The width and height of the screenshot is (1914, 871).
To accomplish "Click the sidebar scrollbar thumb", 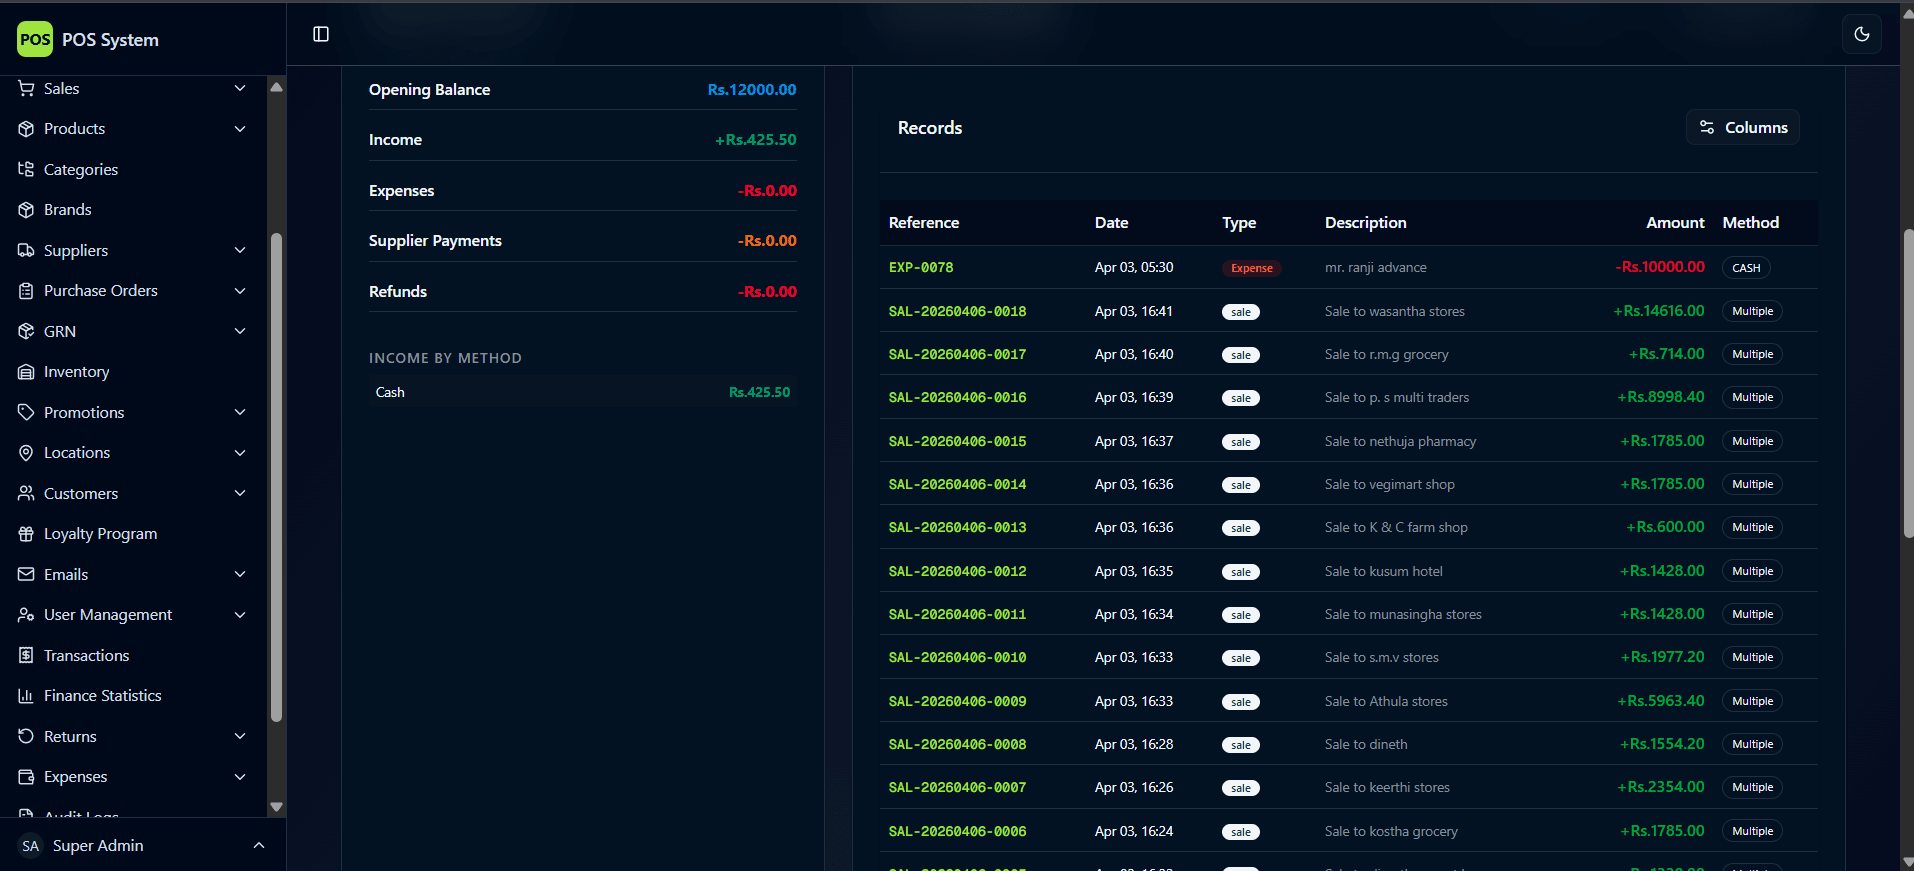I will click(x=277, y=477).
